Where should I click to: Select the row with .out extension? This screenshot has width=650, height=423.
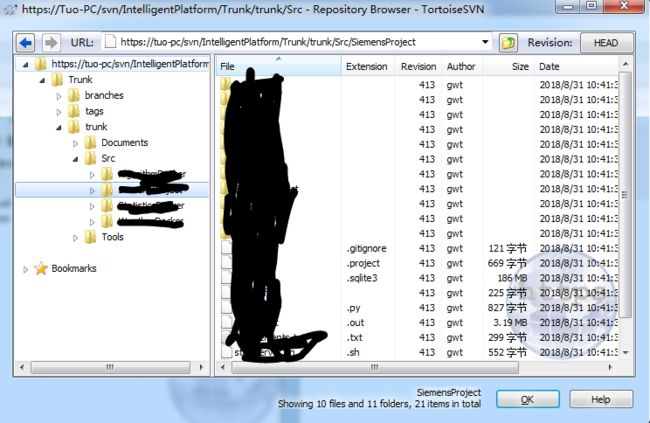click(x=418, y=323)
